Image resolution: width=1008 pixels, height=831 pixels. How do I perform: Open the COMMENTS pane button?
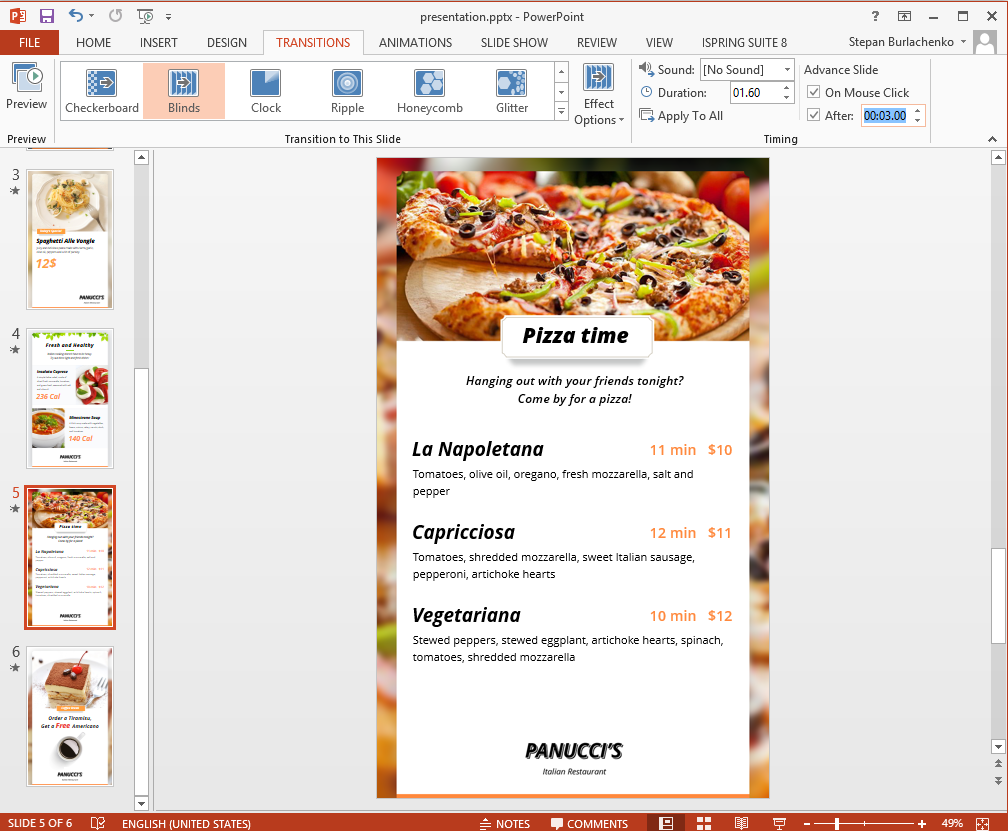coord(590,823)
